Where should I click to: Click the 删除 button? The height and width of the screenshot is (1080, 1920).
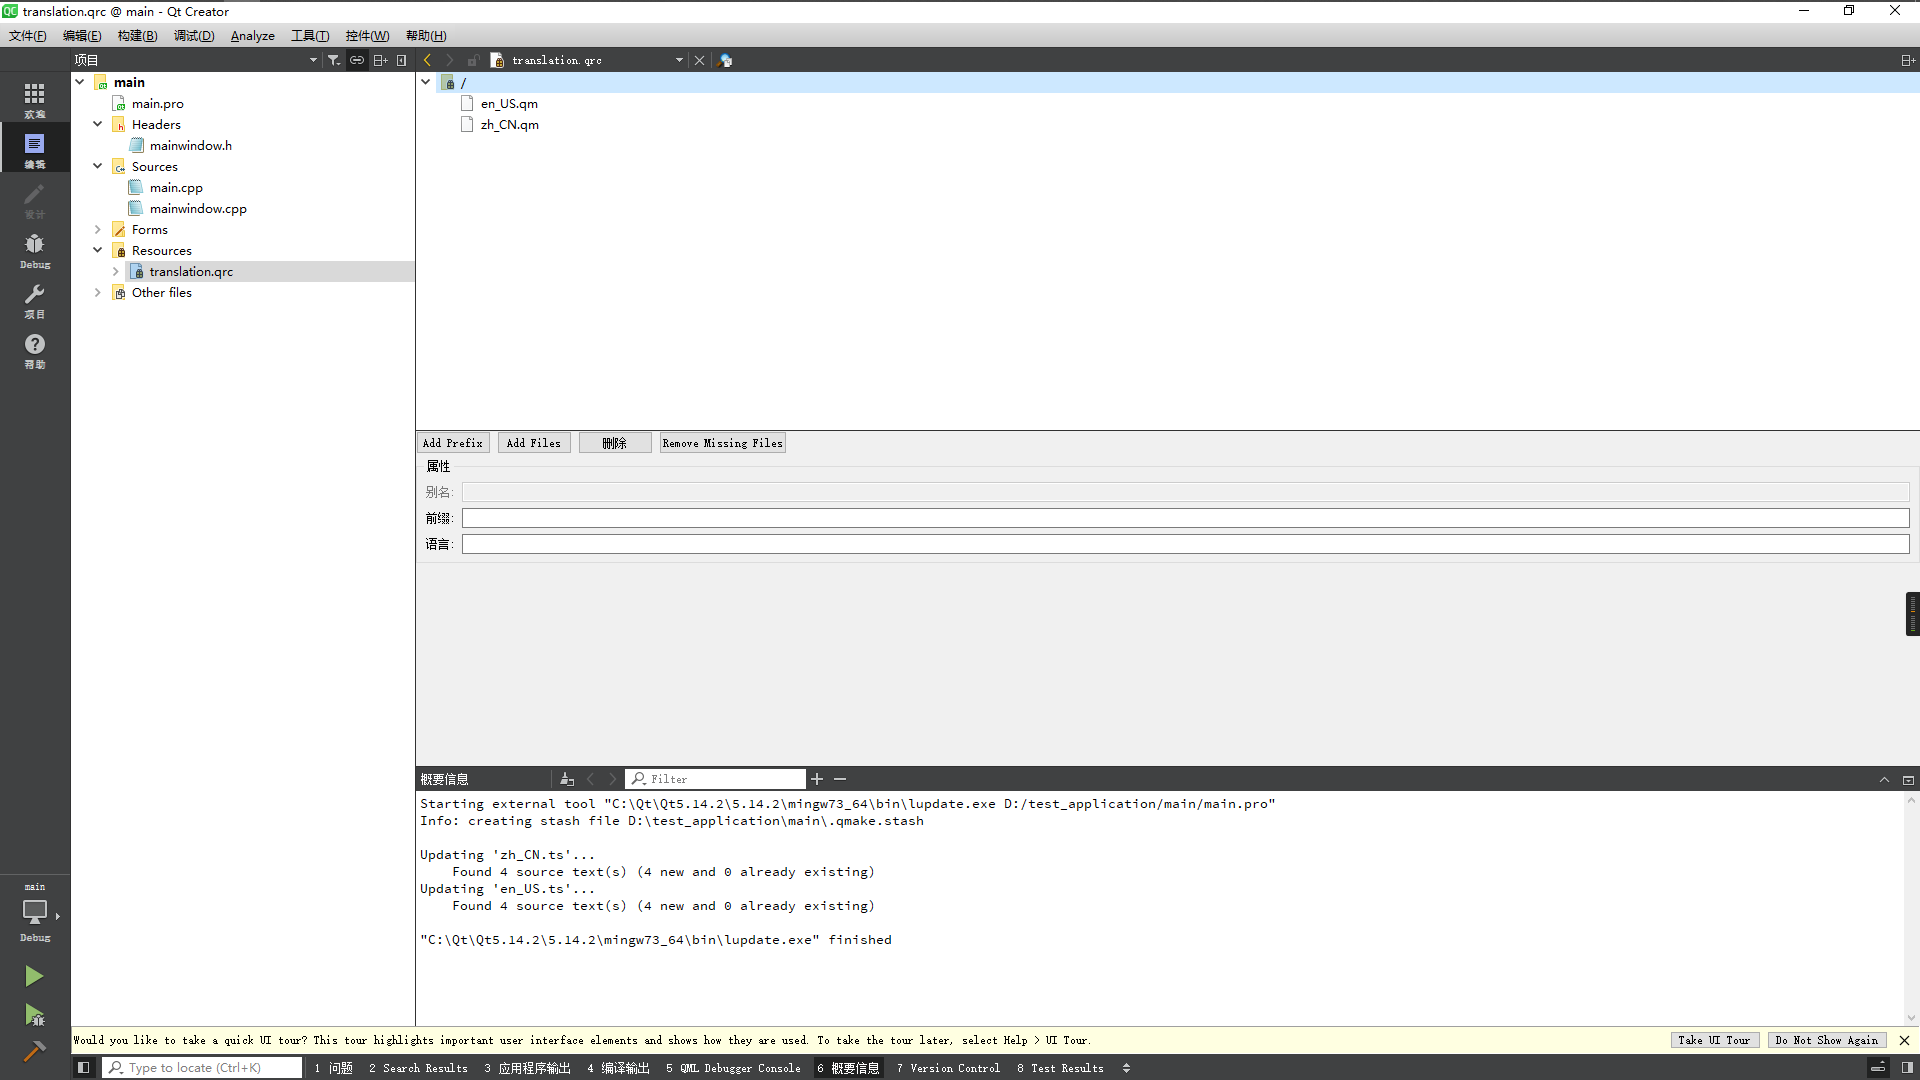tap(615, 443)
